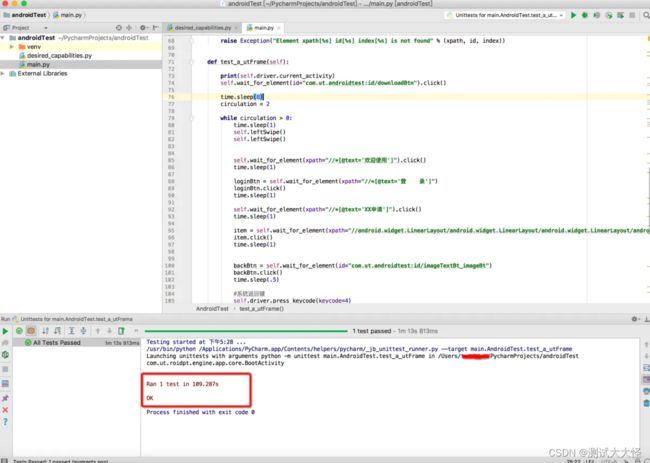The height and width of the screenshot is (463, 650).
Task: Toggle auto-test icon in Run sidebar
Action: [x=5, y=355]
